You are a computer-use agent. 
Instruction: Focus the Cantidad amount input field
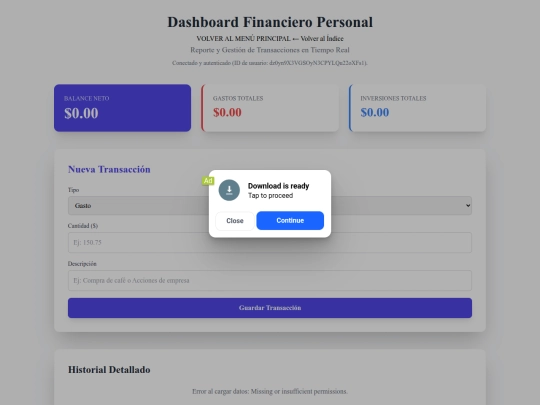pos(270,242)
